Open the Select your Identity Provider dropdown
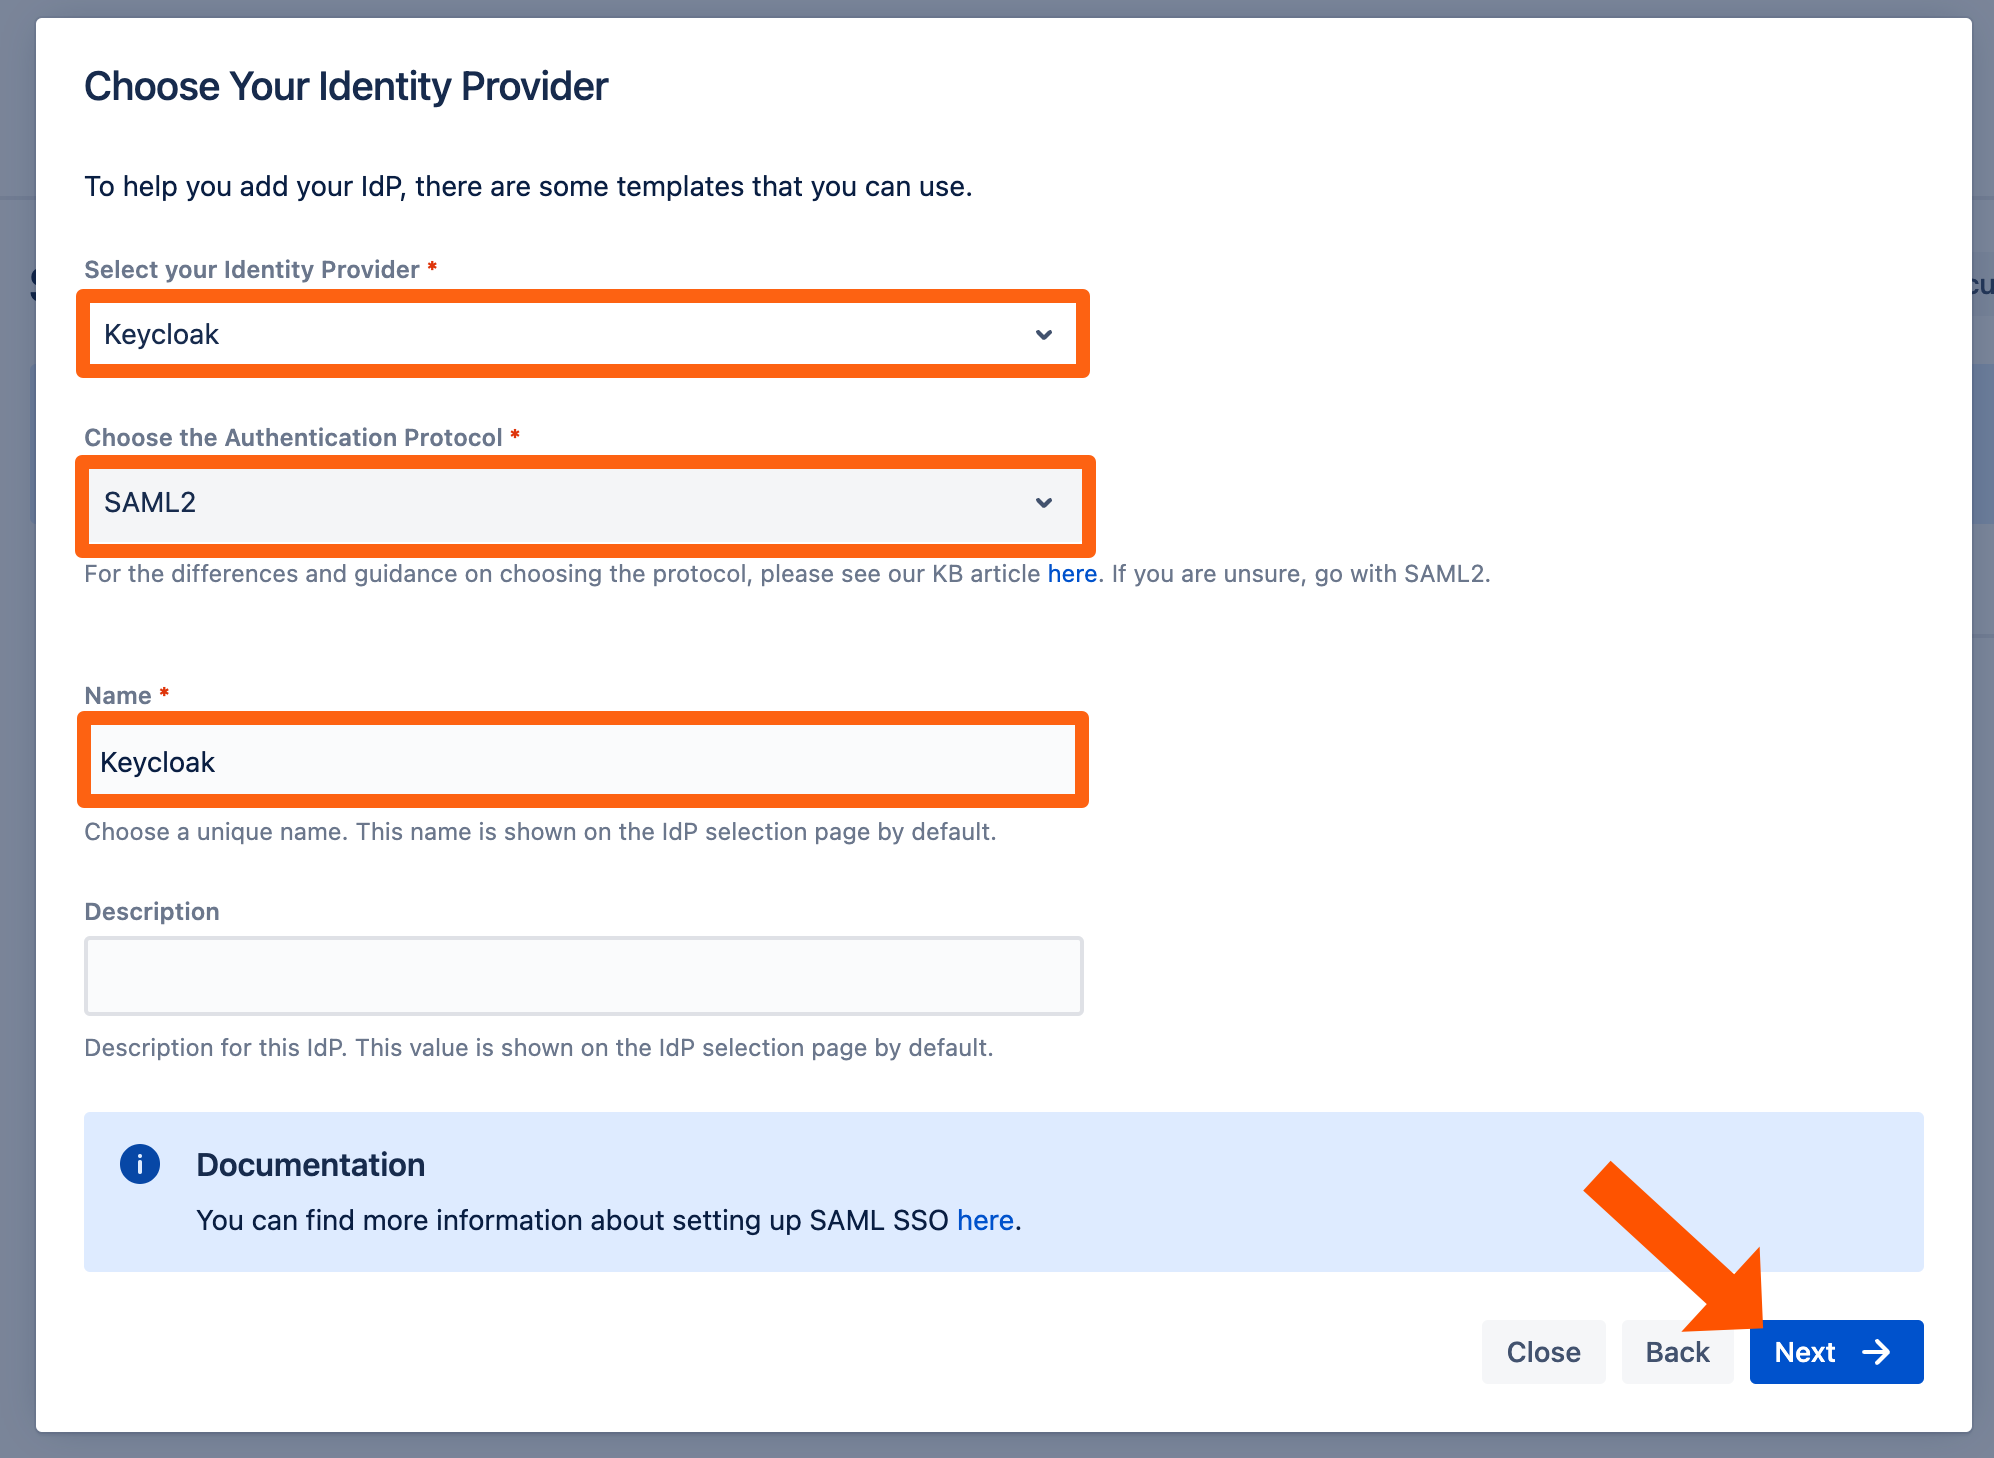 pos(560,334)
